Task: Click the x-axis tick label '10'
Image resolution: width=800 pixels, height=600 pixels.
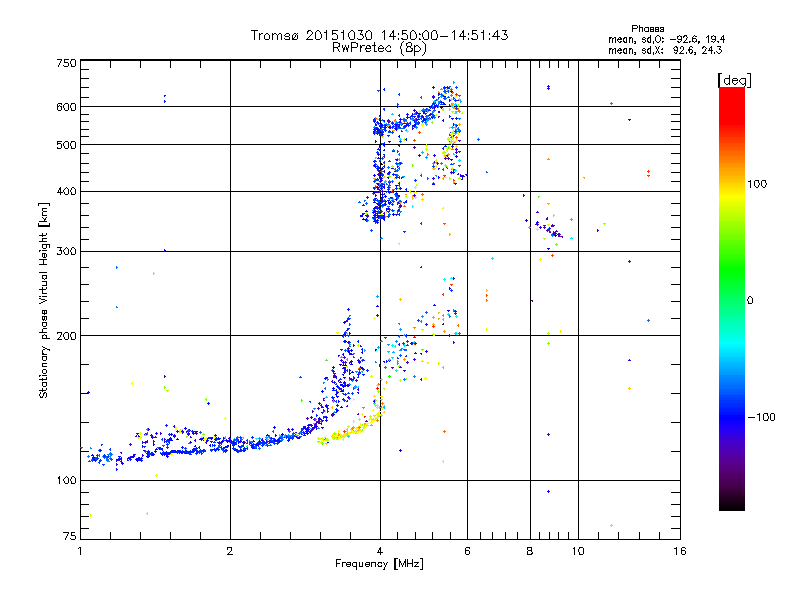Action: click(578, 551)
